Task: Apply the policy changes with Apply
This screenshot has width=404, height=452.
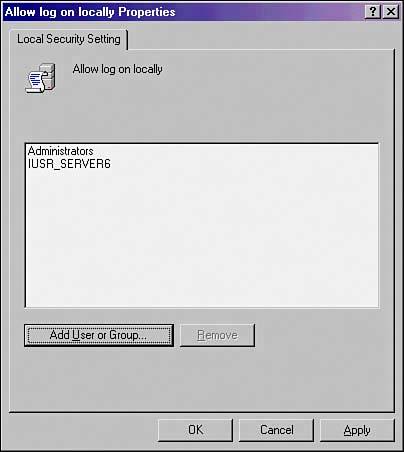Action: [357, 430]
